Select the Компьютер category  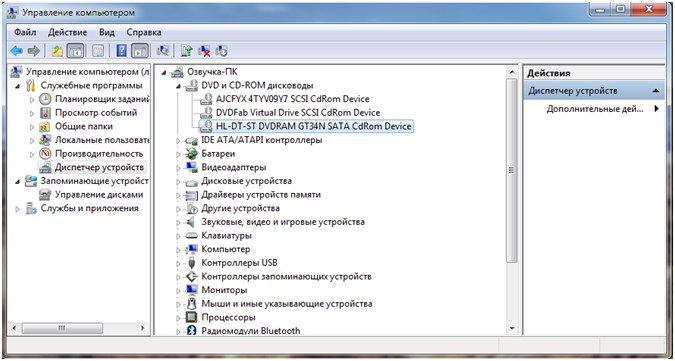click(x=226, y=249)
